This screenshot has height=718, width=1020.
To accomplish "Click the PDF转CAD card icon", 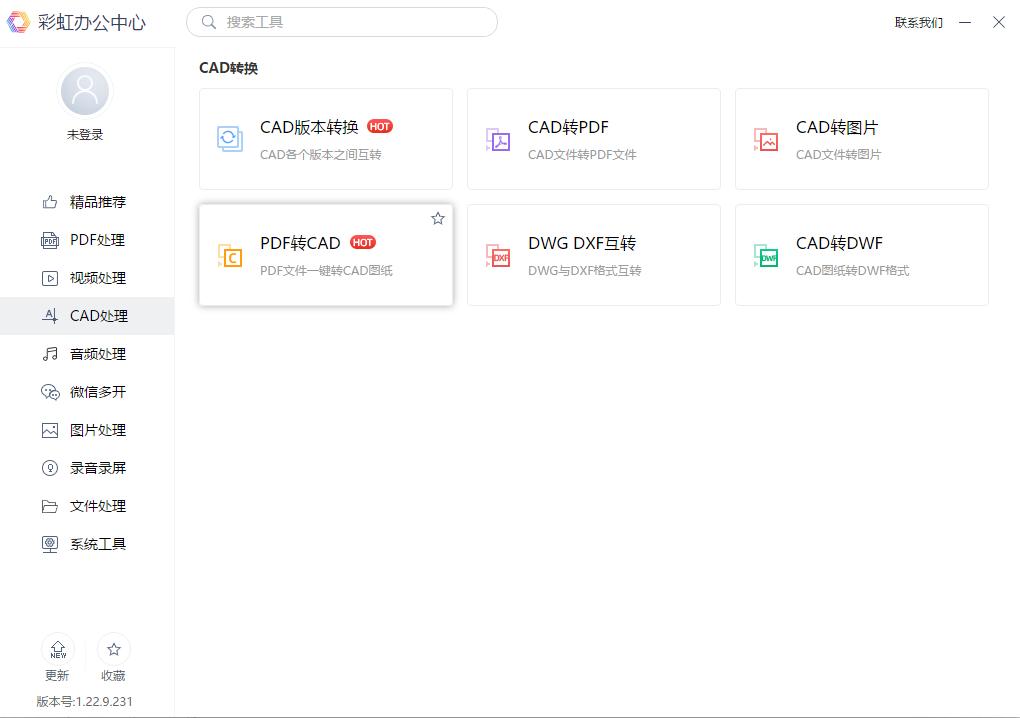I will point(230,256).
